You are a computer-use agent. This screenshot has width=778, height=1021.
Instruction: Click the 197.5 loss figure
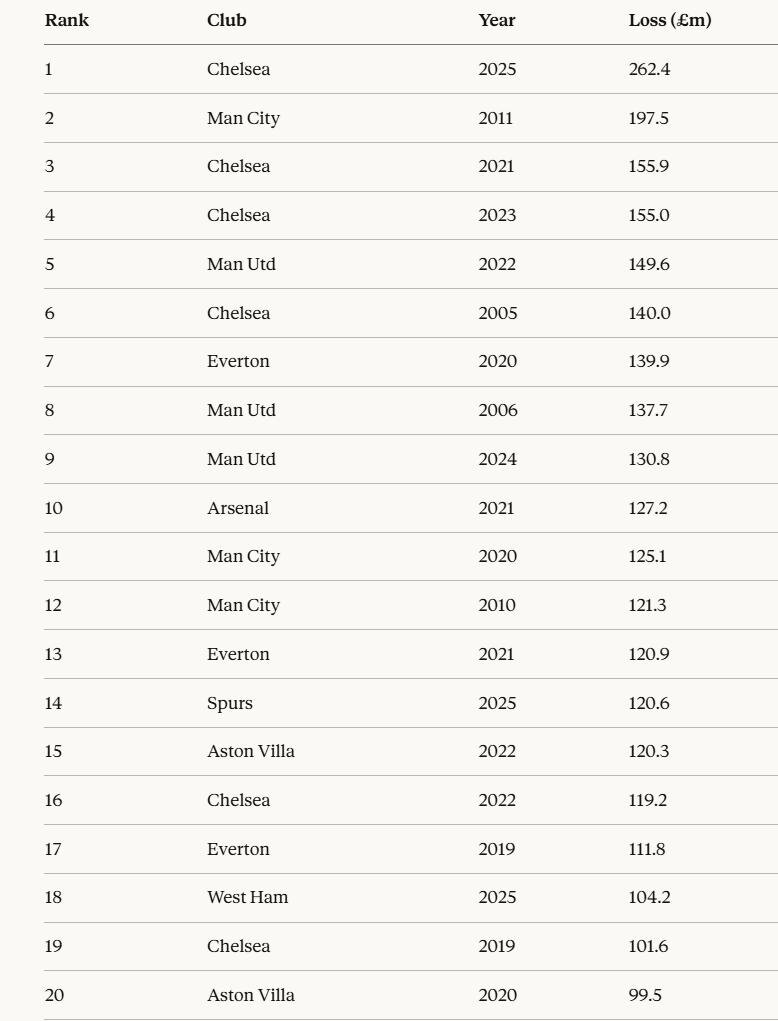click(648, 118)
